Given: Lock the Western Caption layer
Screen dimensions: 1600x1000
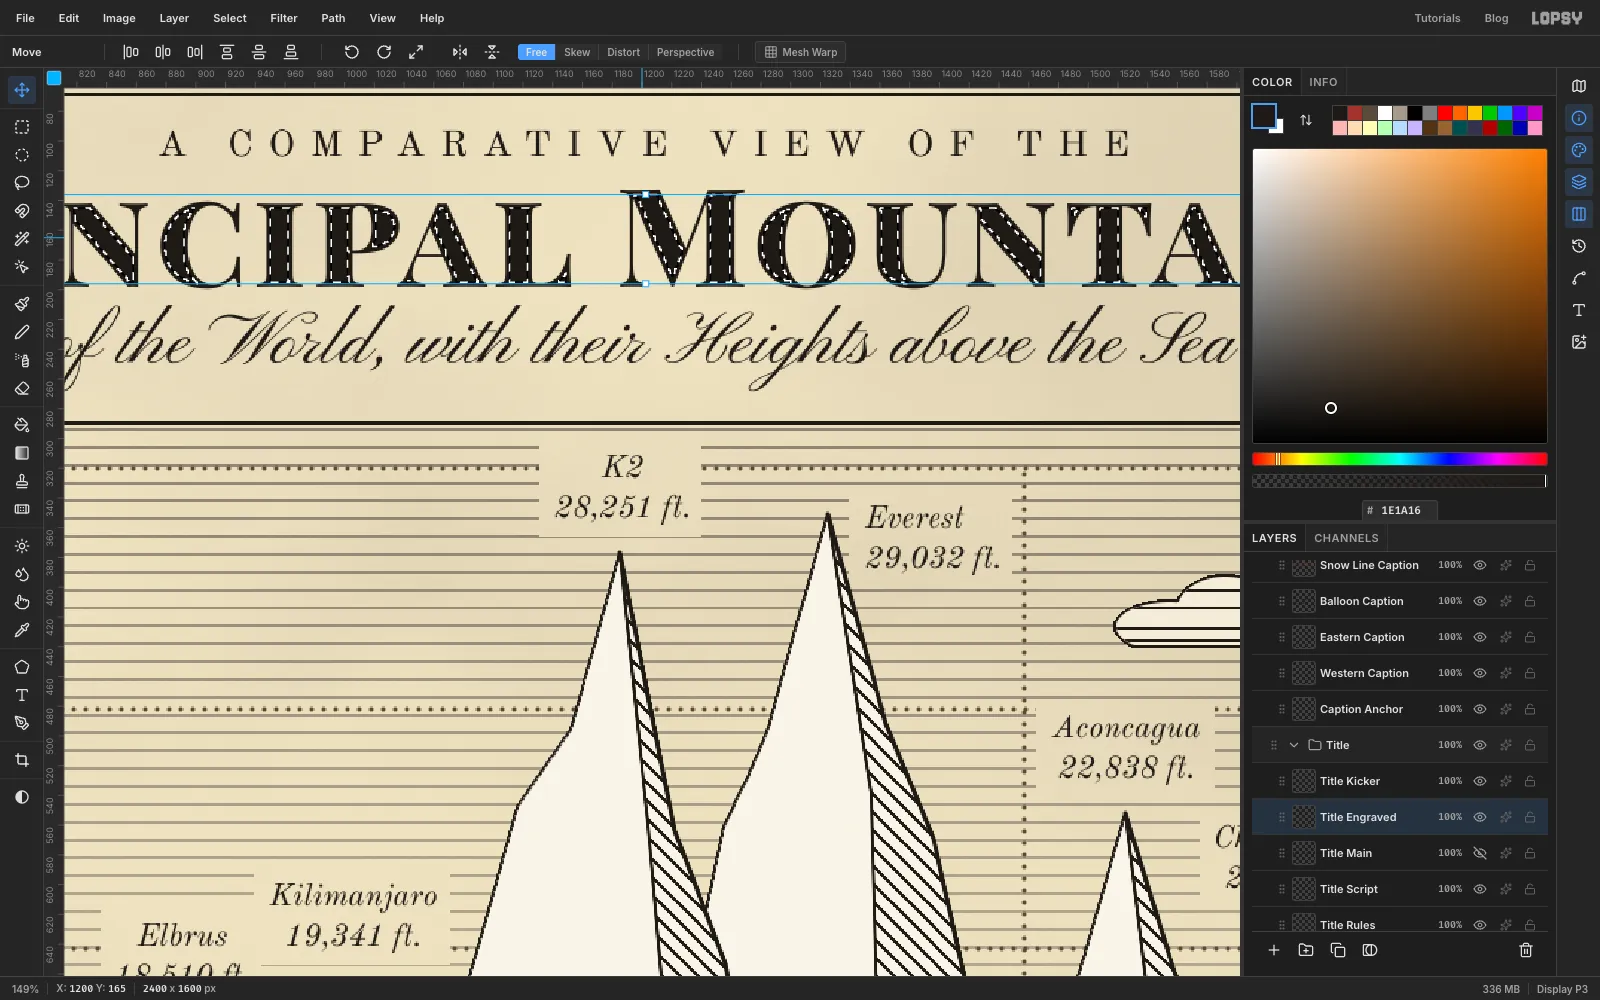Looking at the screenshot, I should (x=1530, y=673).
